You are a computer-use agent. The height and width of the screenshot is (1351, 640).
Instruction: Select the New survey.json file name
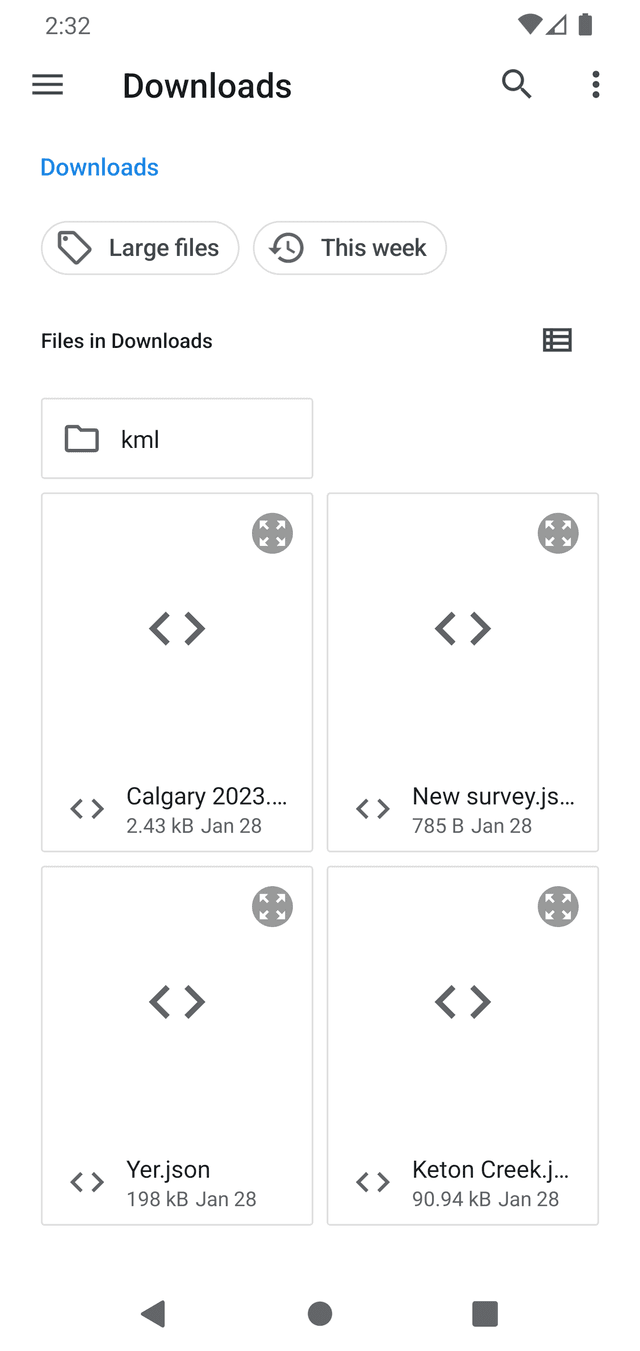pyautogui.click(x=493, y=797)
